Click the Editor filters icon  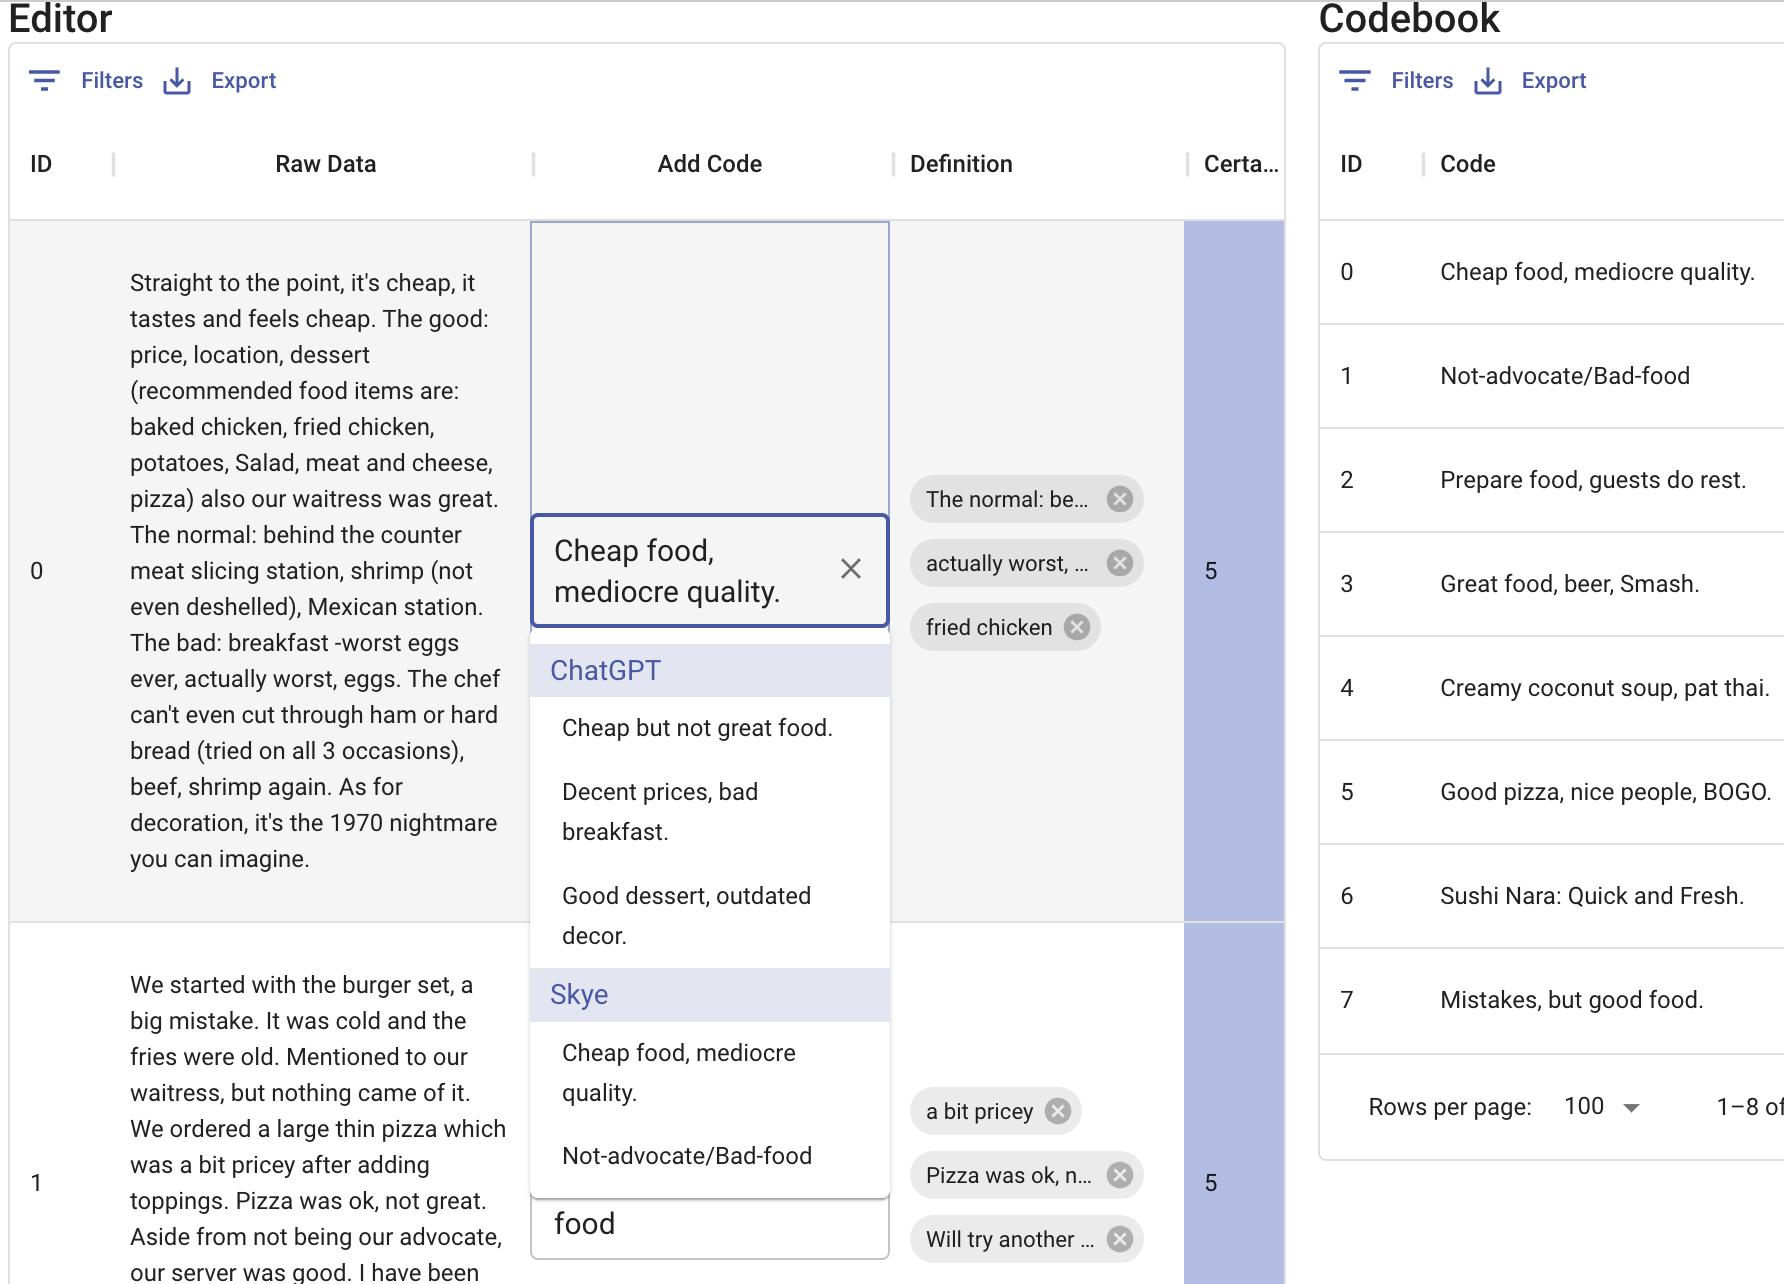[x=44, y=81]
